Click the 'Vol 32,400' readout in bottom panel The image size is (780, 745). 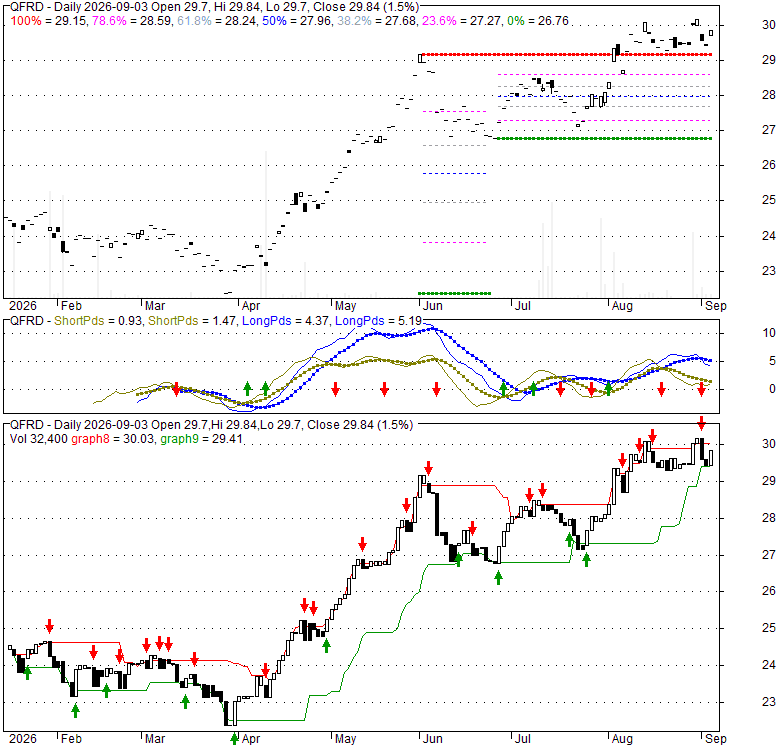(x=38, y=439)
